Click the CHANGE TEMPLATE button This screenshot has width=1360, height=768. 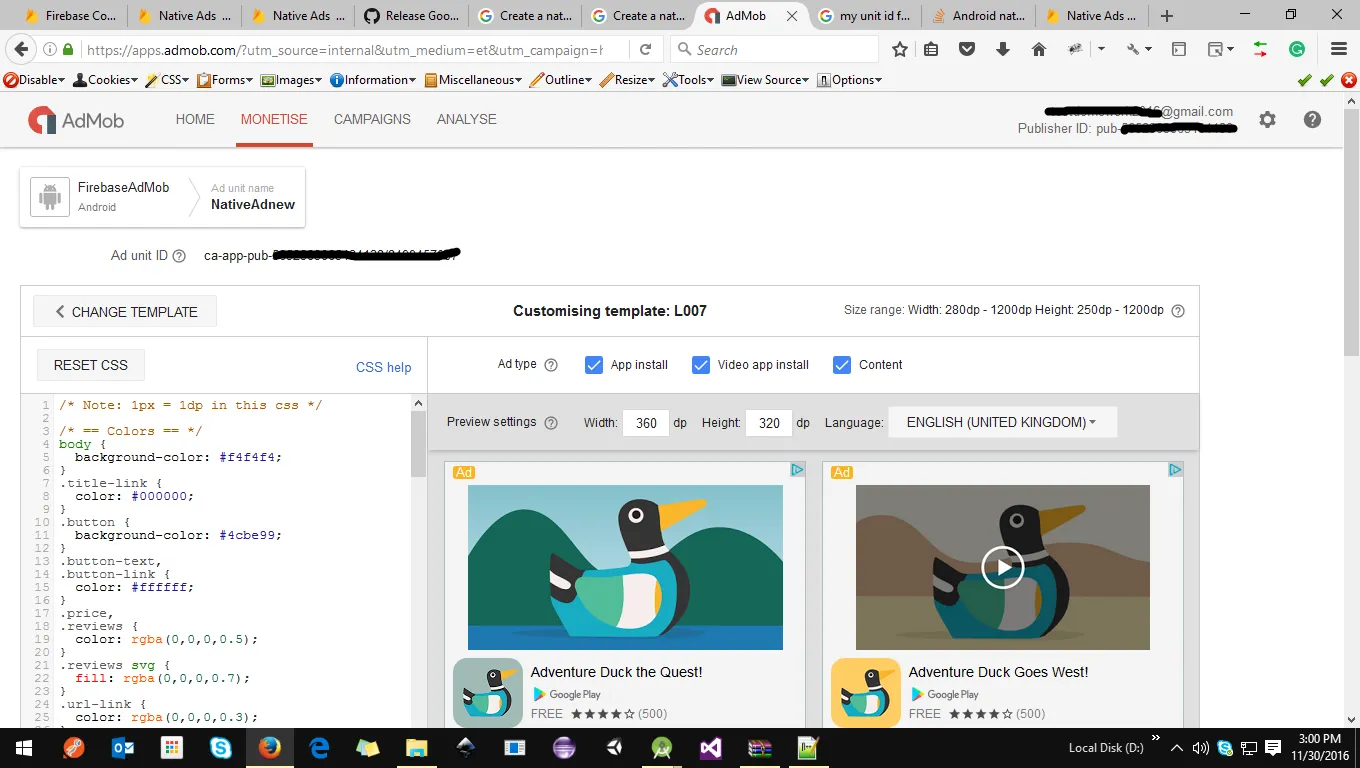[125, 312]
